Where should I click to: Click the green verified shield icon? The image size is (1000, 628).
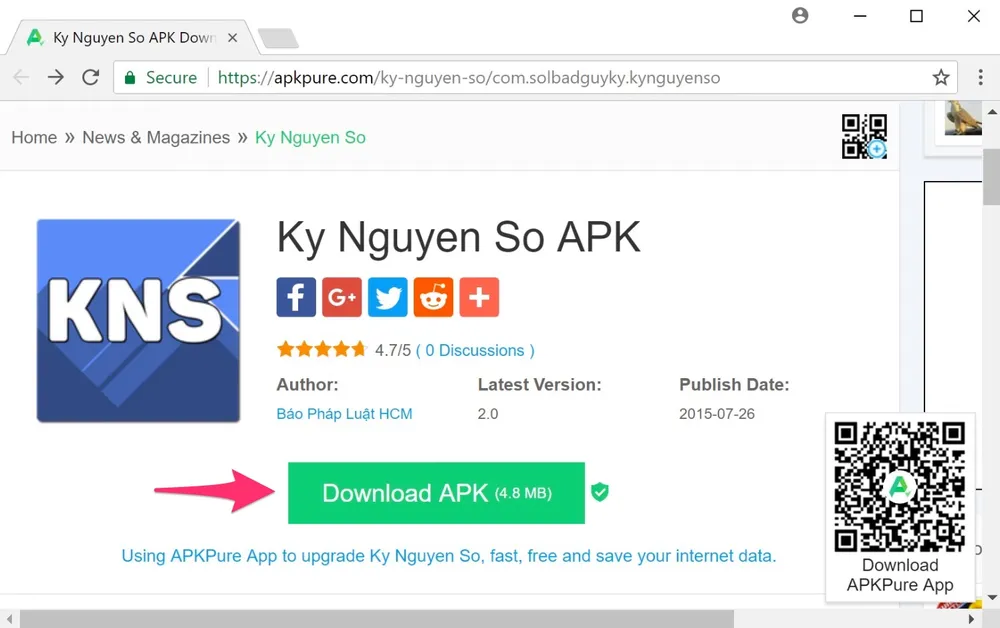[x=599, y=492]
